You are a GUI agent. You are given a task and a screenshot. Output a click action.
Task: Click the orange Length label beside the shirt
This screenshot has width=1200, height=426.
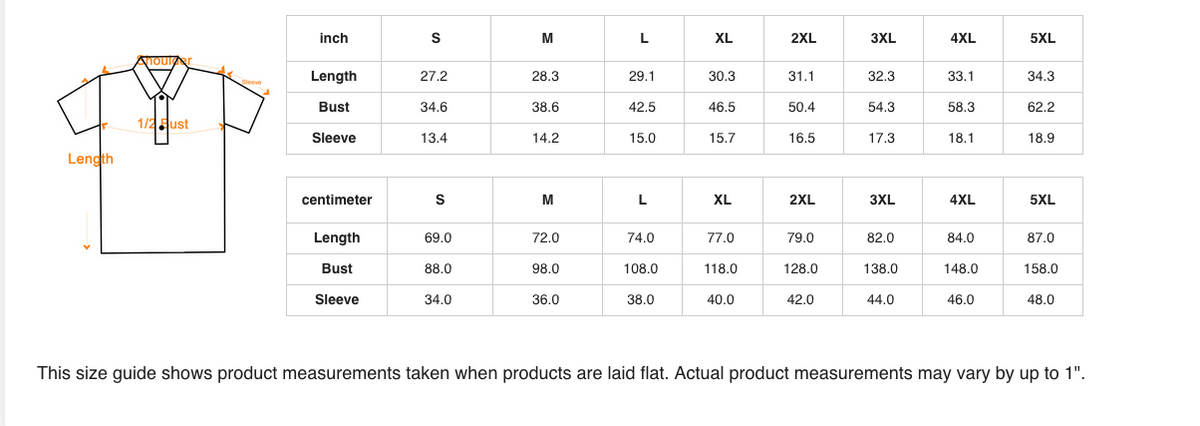click(x=90, y=159)
